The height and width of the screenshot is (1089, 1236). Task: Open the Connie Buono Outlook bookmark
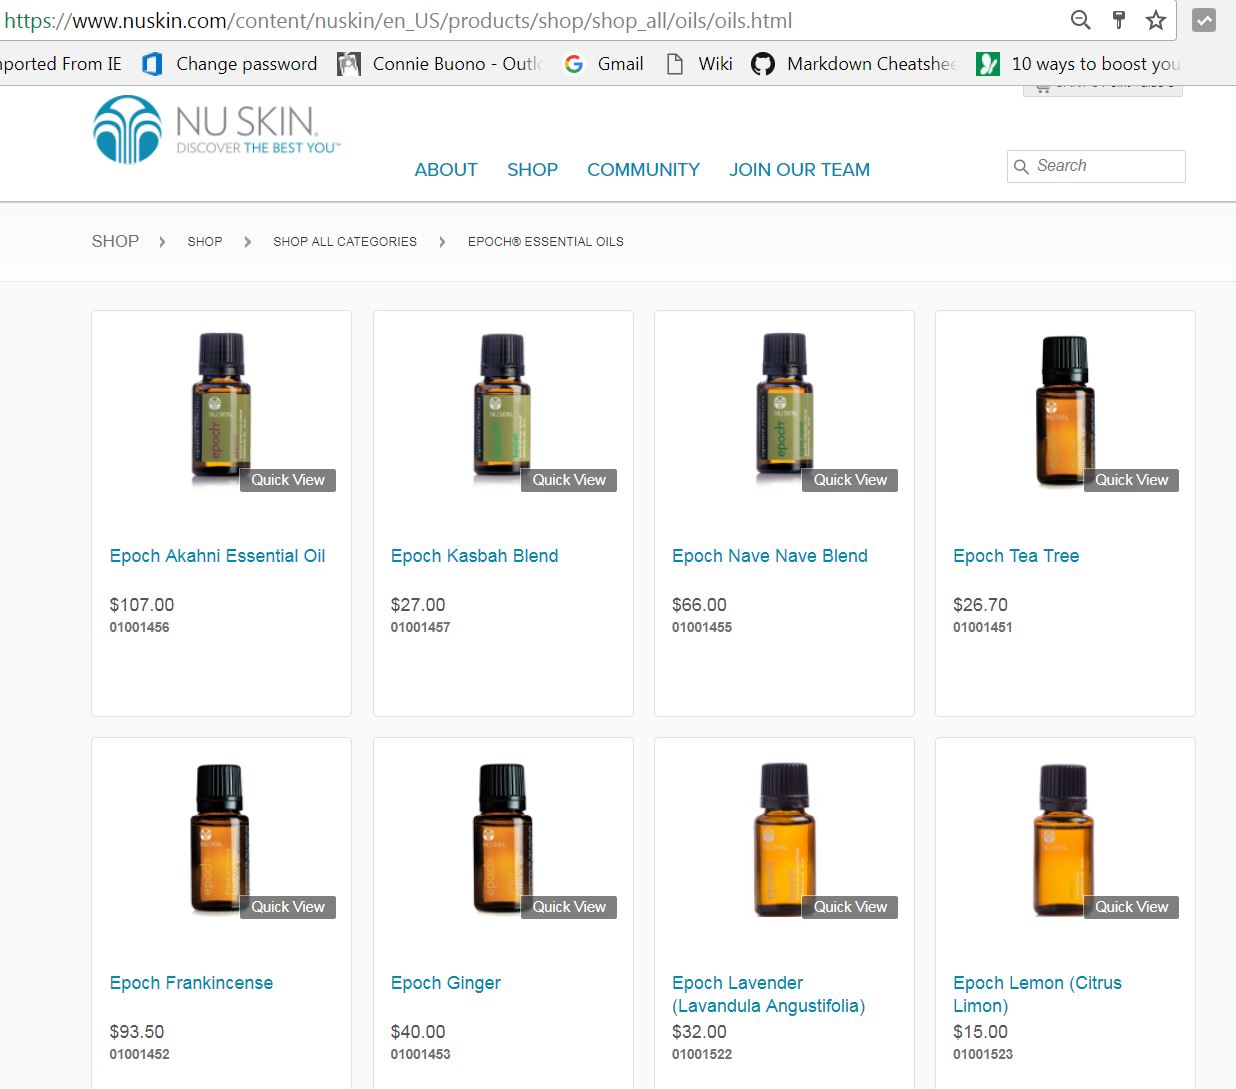[441, 64]
